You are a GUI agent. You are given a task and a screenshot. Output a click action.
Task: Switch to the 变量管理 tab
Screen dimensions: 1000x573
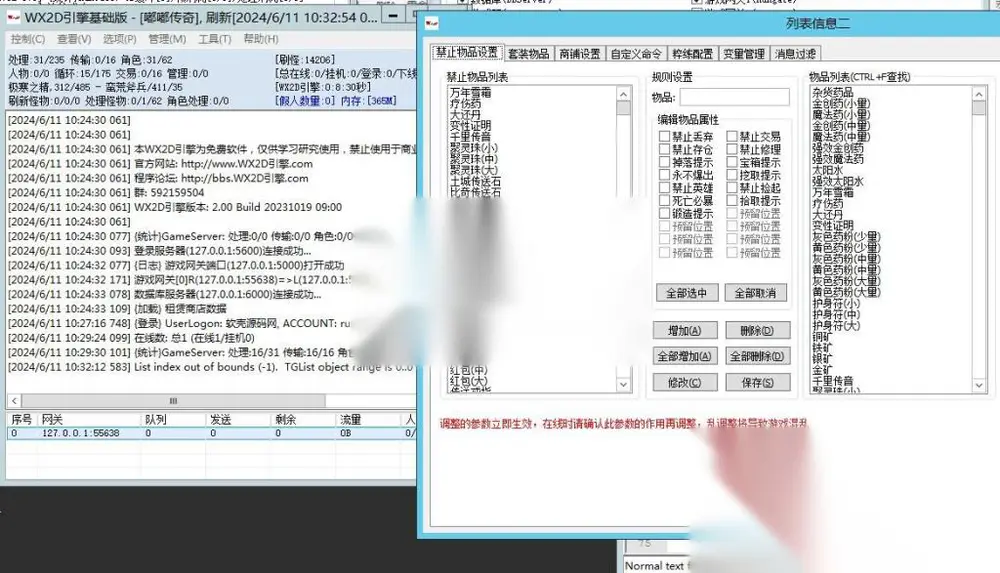click(744, 54)
